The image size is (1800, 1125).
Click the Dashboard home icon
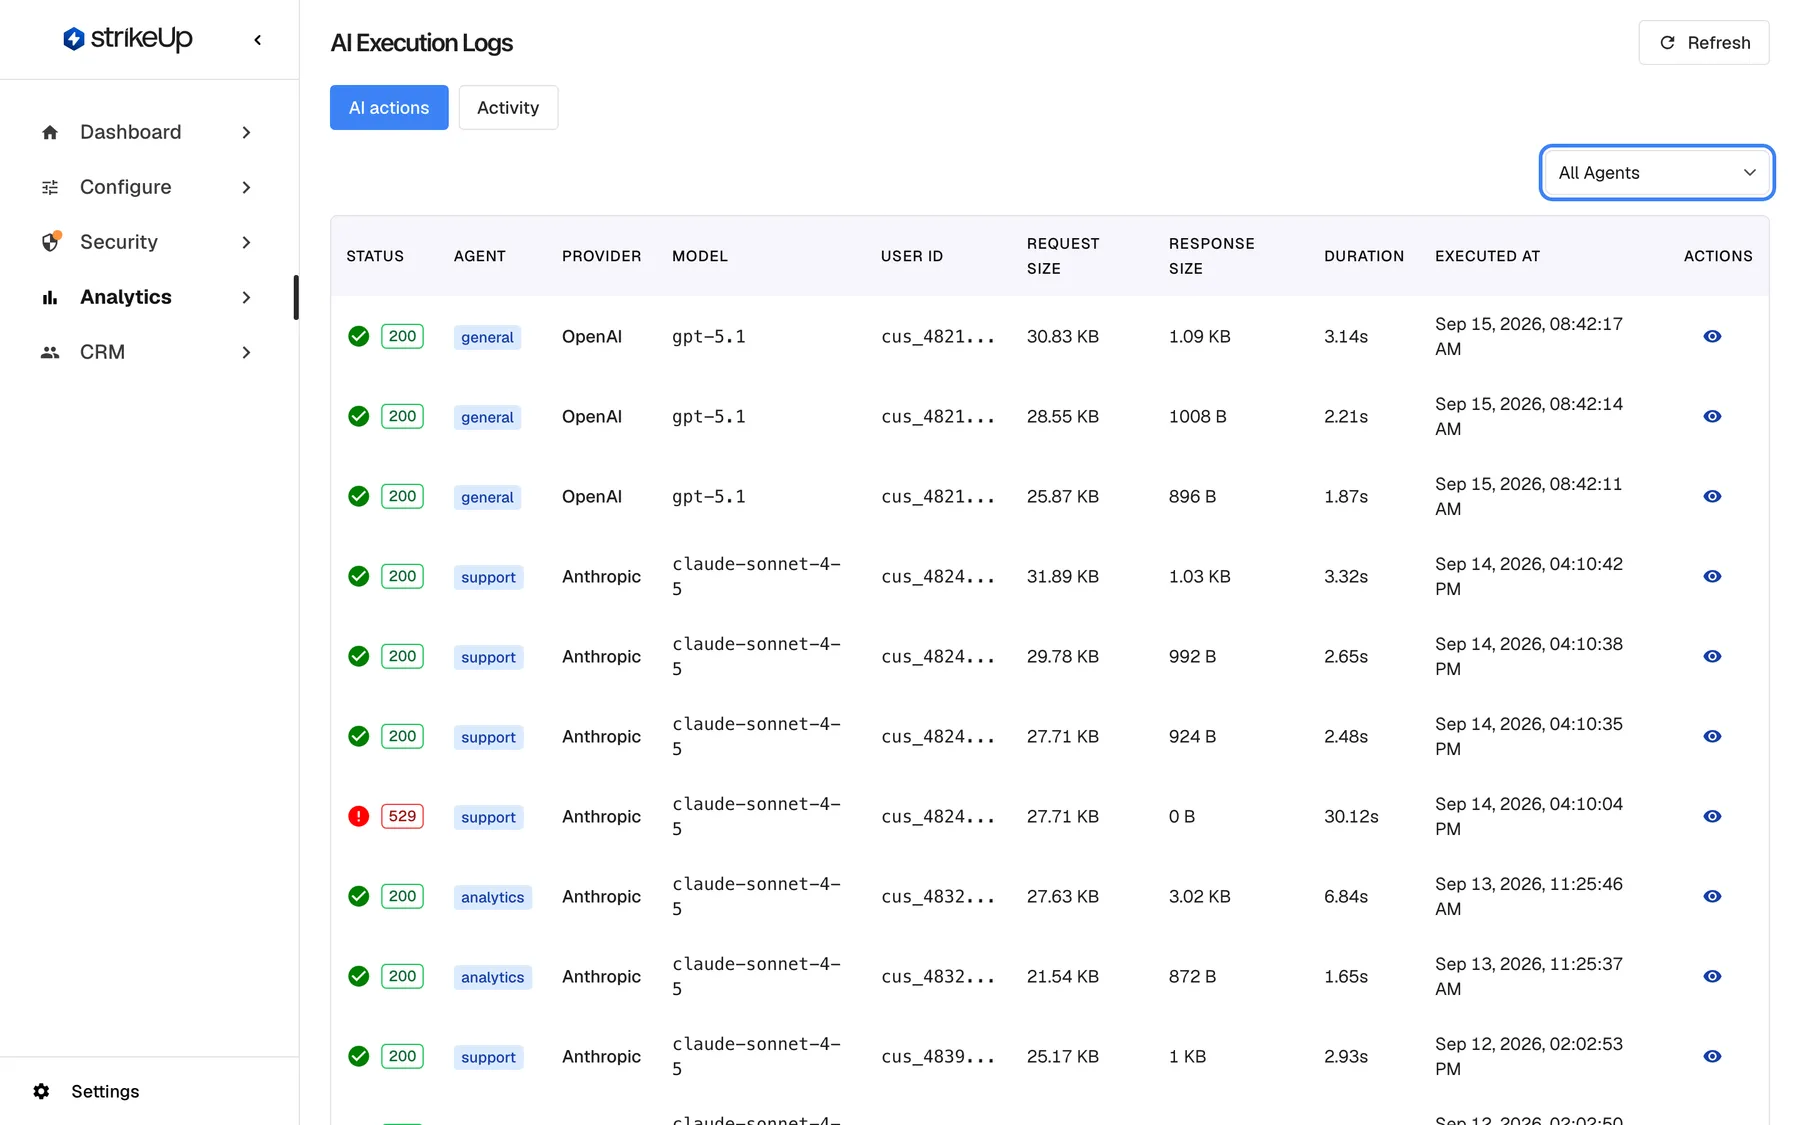[50, 132]
